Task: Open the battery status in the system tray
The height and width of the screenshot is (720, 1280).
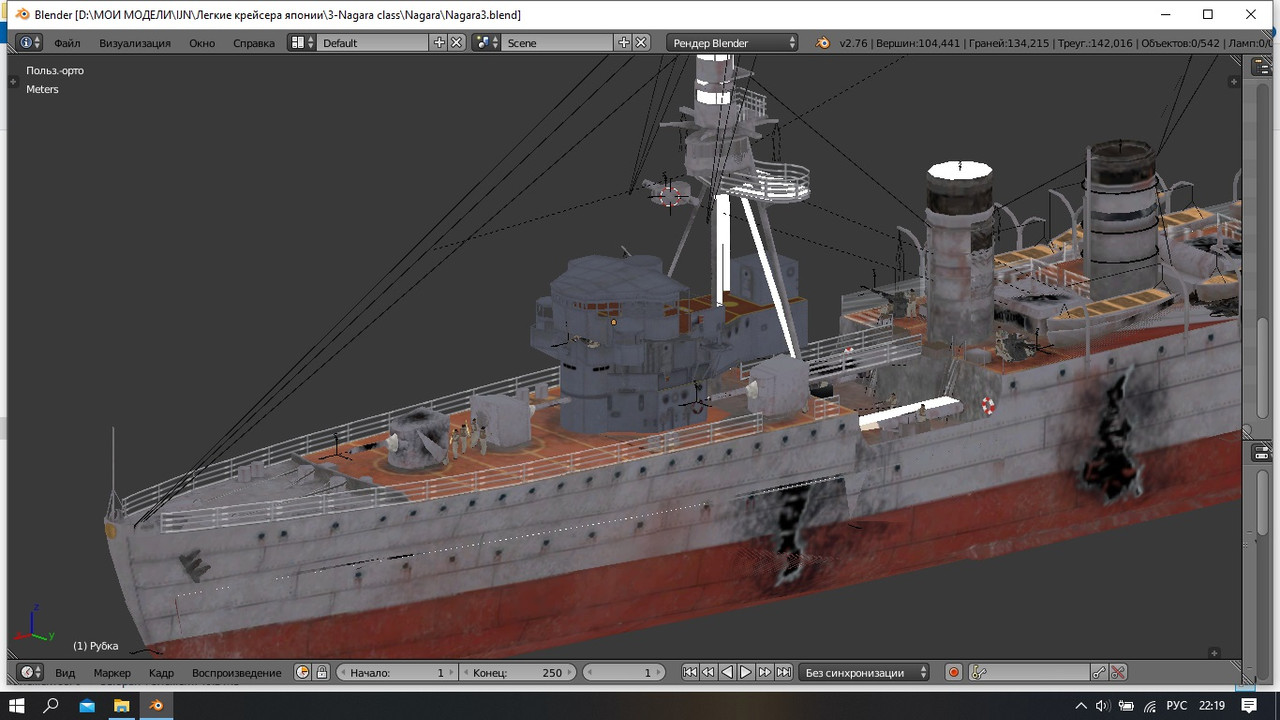Action: point(1126,706)
